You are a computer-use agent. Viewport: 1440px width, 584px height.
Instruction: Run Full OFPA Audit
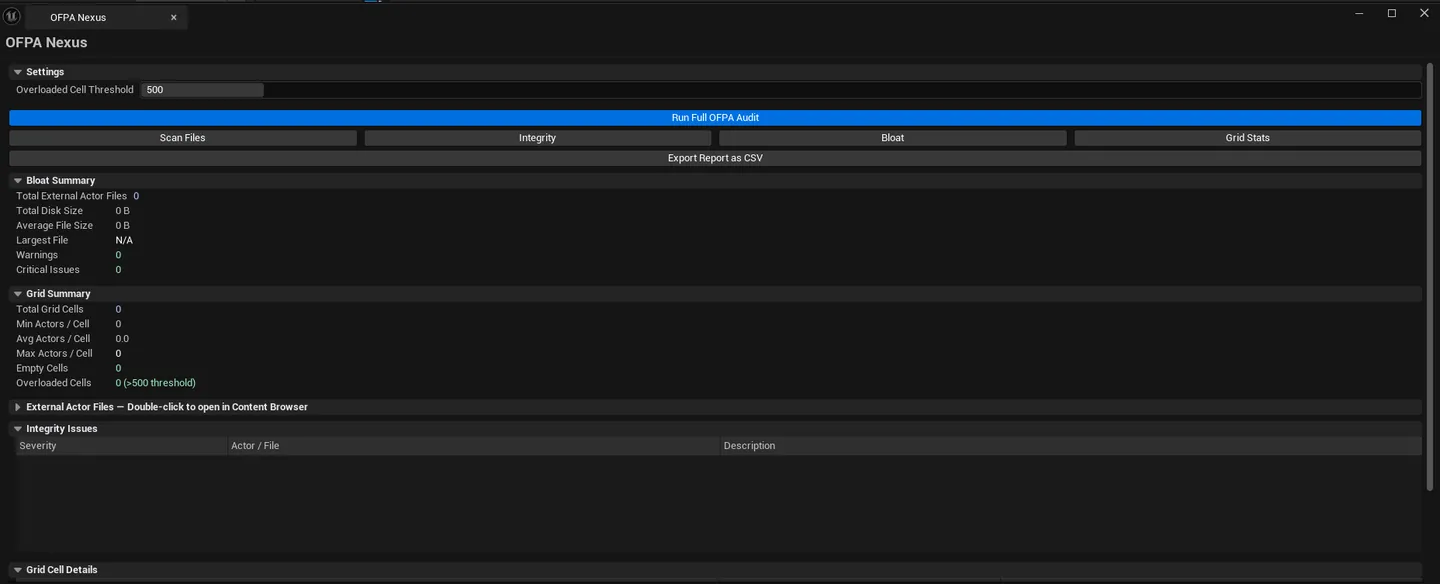pyautogui.click(x=715, y=118)
